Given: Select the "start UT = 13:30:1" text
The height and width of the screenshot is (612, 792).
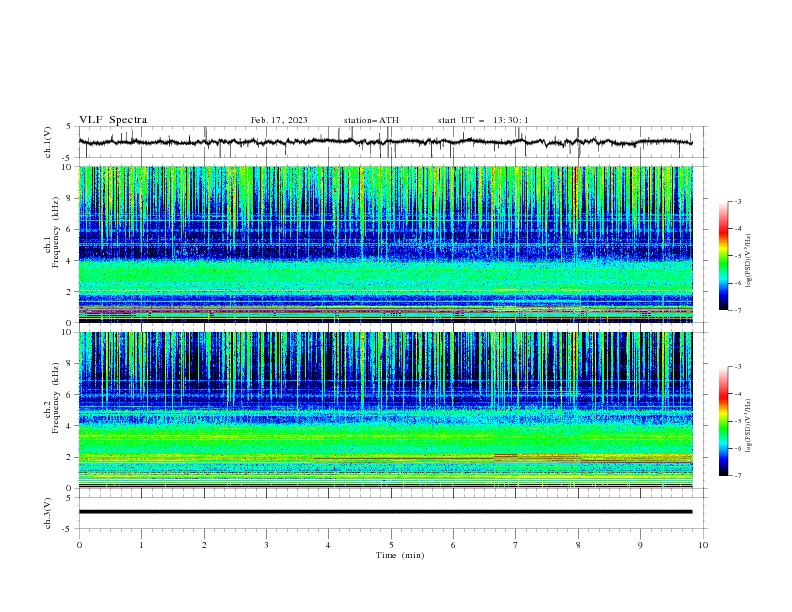Looking at the screenshot, I should 483,120.
